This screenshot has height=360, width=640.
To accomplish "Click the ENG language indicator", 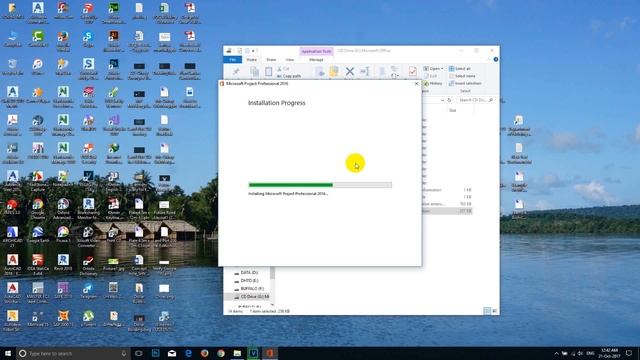I will pos(590,353).
